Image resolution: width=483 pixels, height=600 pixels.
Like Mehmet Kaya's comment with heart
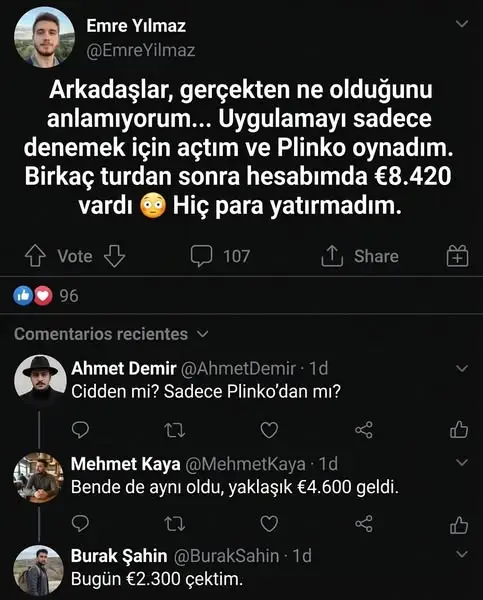pyautogui.click(x=269, y=524)
